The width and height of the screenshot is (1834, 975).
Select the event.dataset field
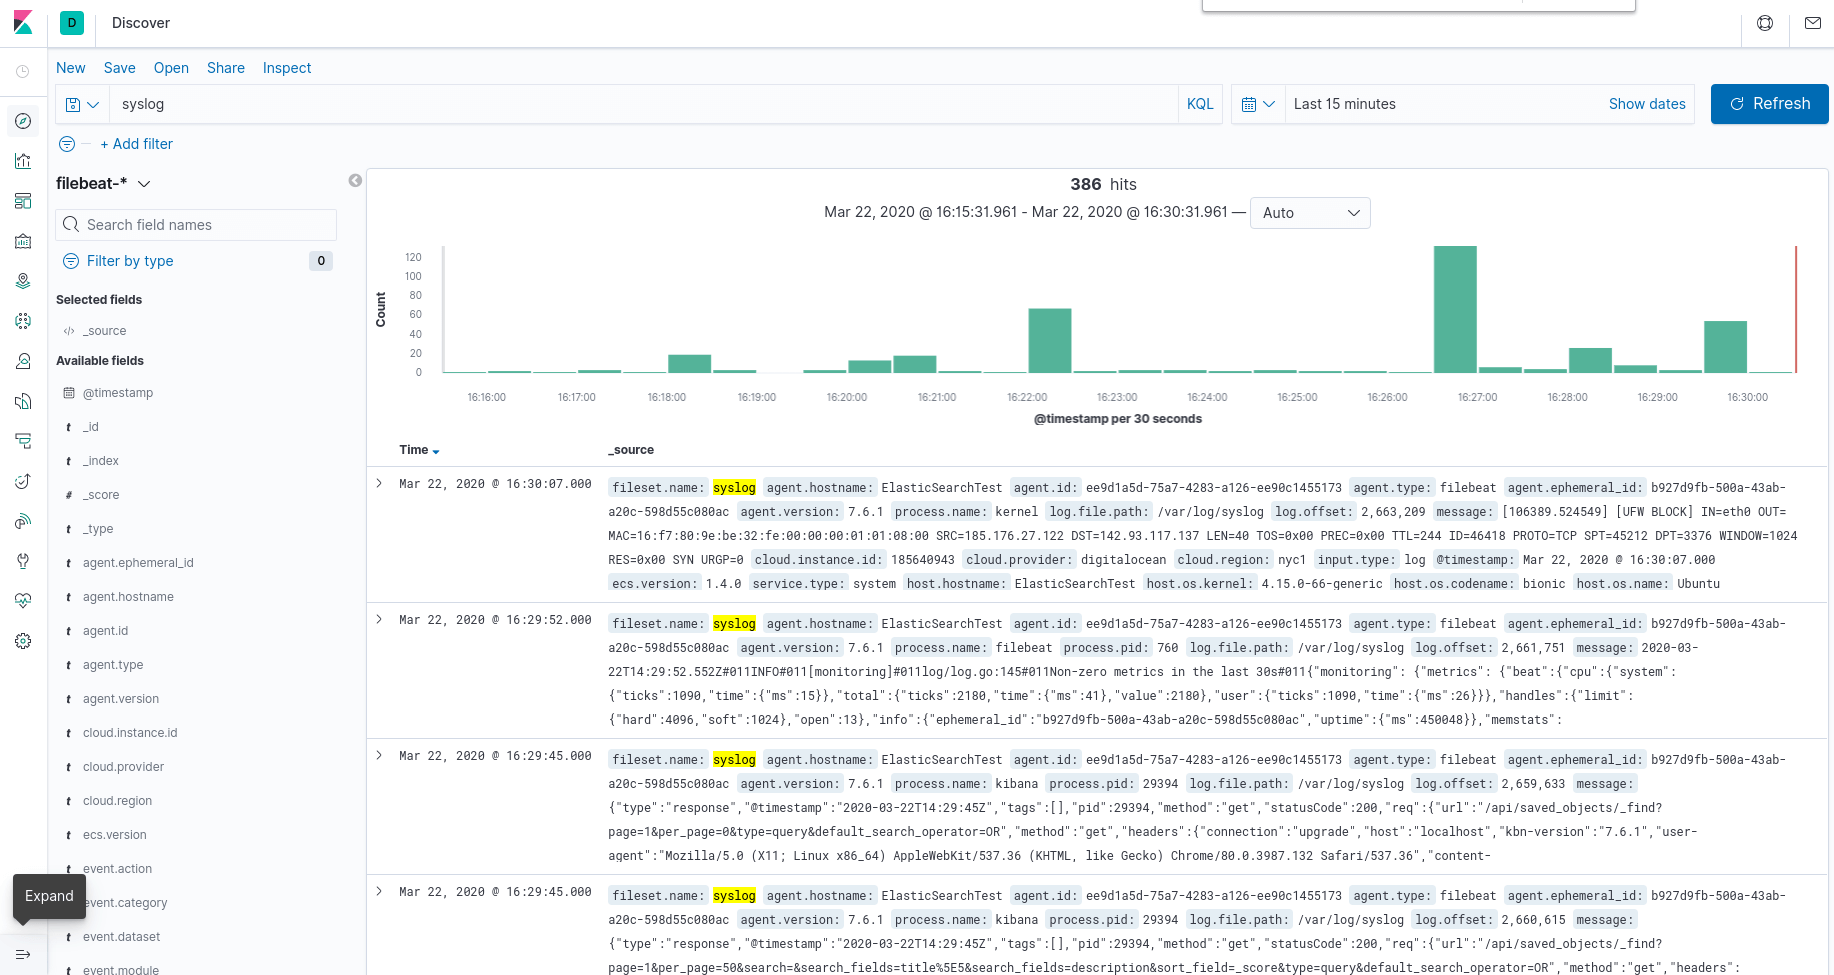122,937
